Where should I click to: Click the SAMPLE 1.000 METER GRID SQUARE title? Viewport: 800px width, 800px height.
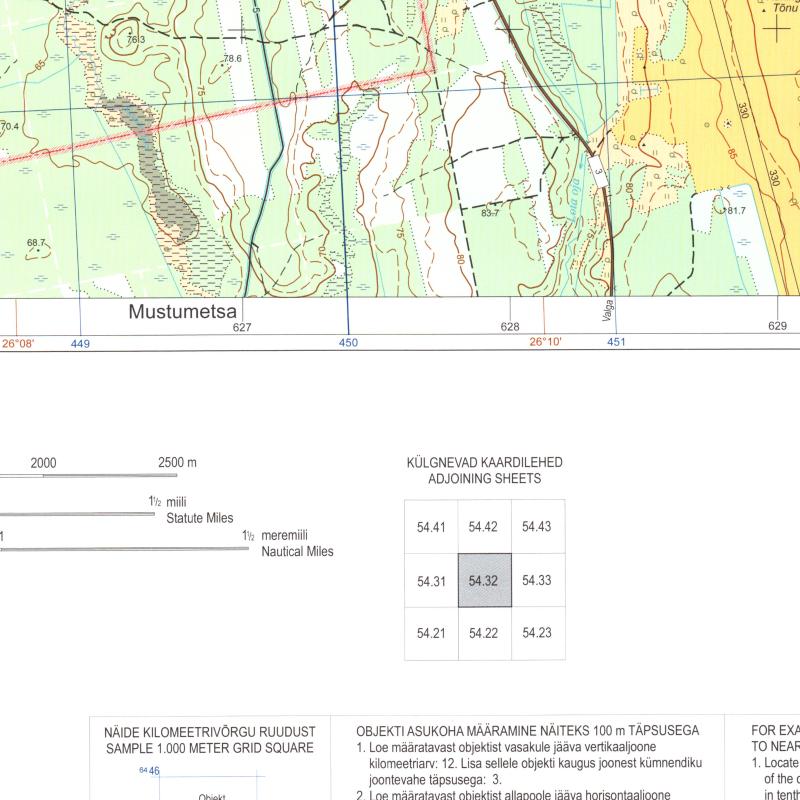[207, 748]
